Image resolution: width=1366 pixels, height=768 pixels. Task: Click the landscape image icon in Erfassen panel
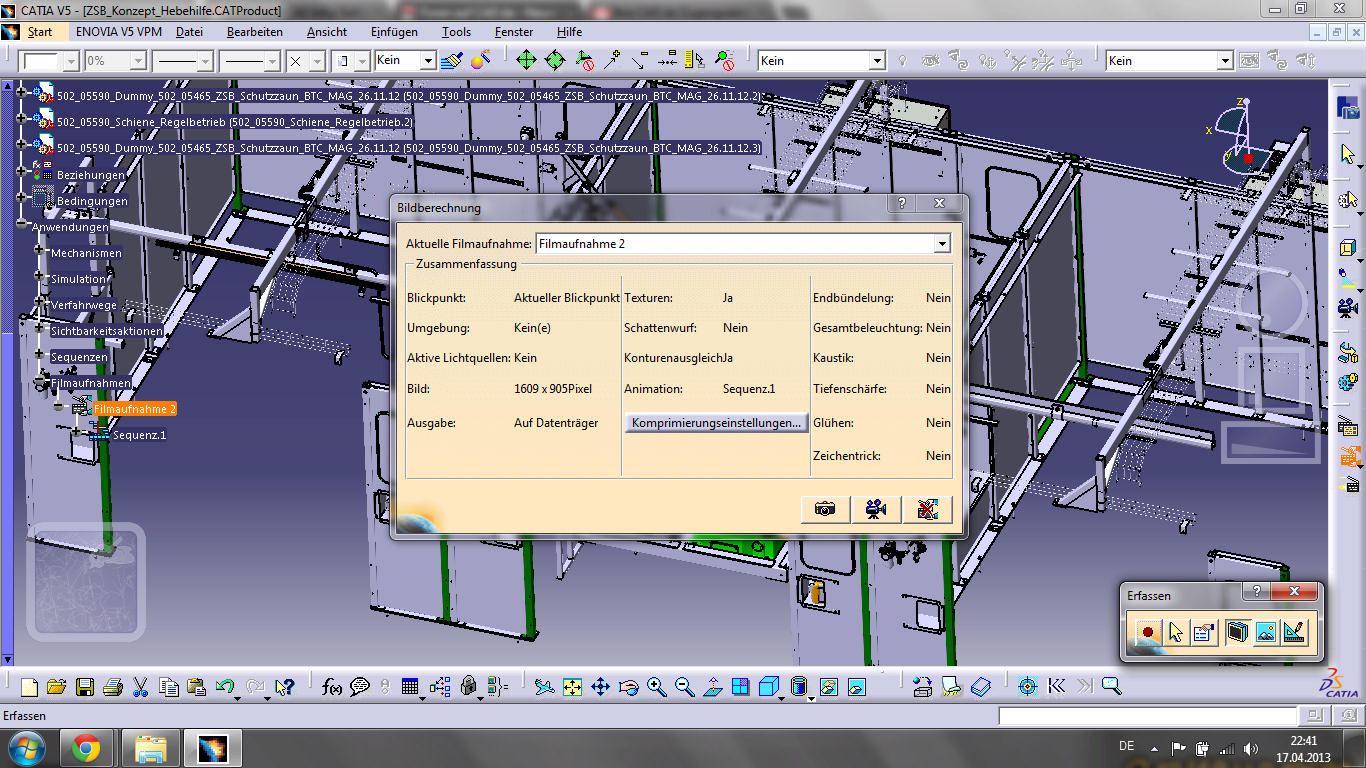1266,632
